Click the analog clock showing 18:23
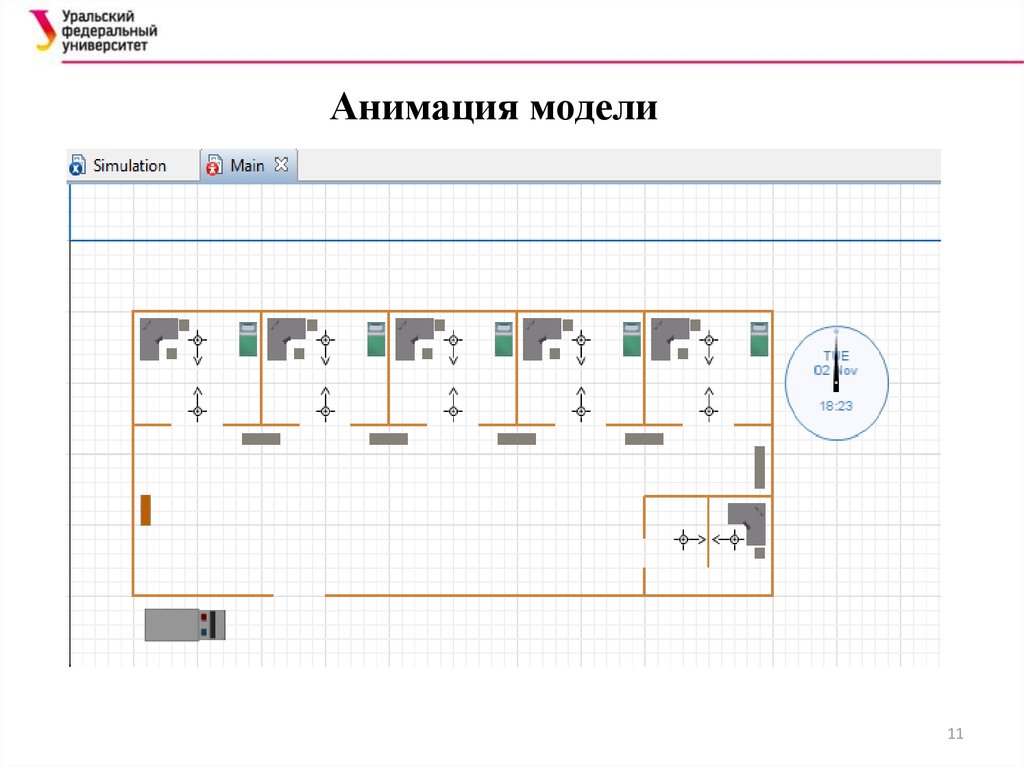The height and width of the screenshot is (767, 1024). click(835, 384)
